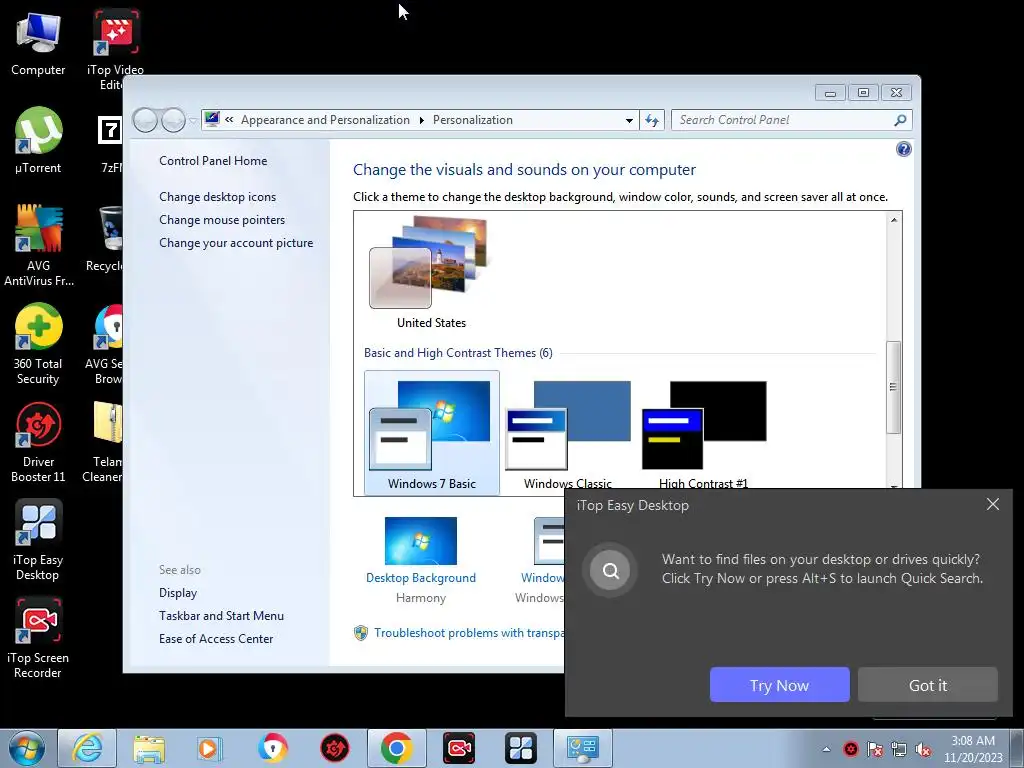Click the Personalization breadcrumb
This screenshot has height=768, width=1024.
pos(473,120)
